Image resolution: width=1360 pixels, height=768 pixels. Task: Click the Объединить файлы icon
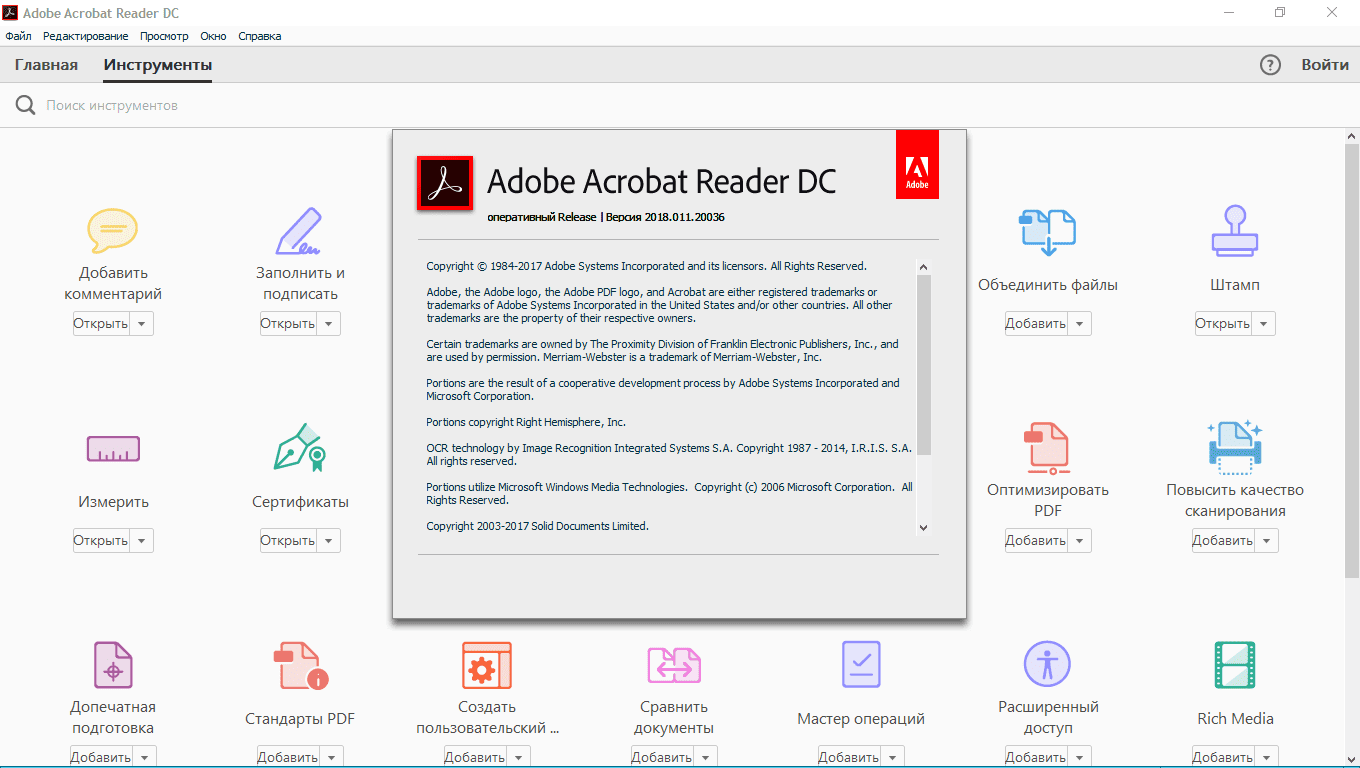pos(1047,232)
